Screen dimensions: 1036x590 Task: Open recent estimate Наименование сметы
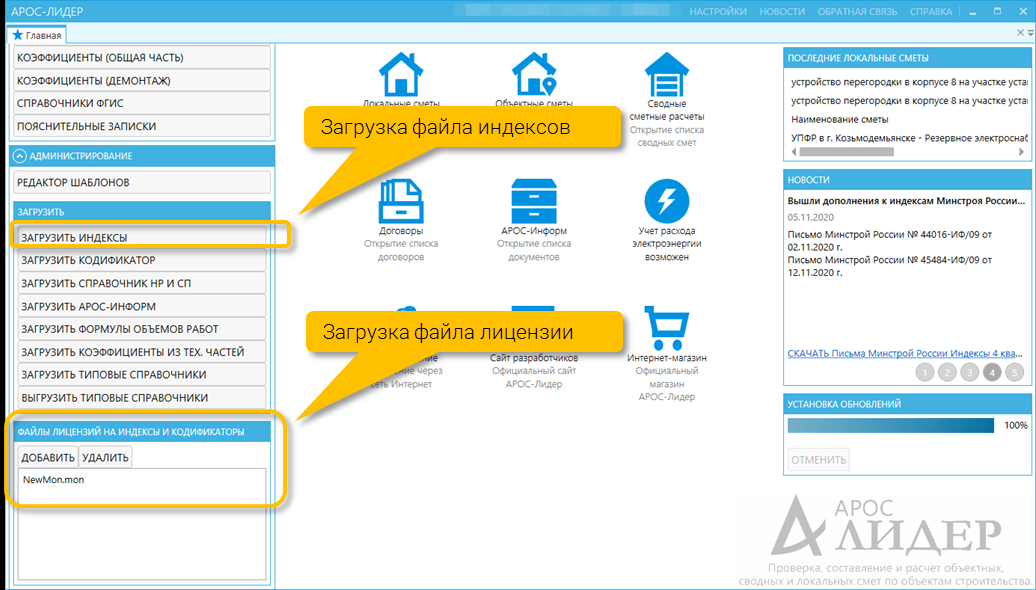pos(840,120)
